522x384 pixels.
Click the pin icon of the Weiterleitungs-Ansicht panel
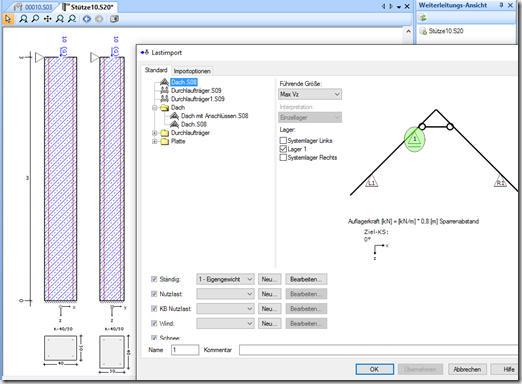[x=501, y=5]
